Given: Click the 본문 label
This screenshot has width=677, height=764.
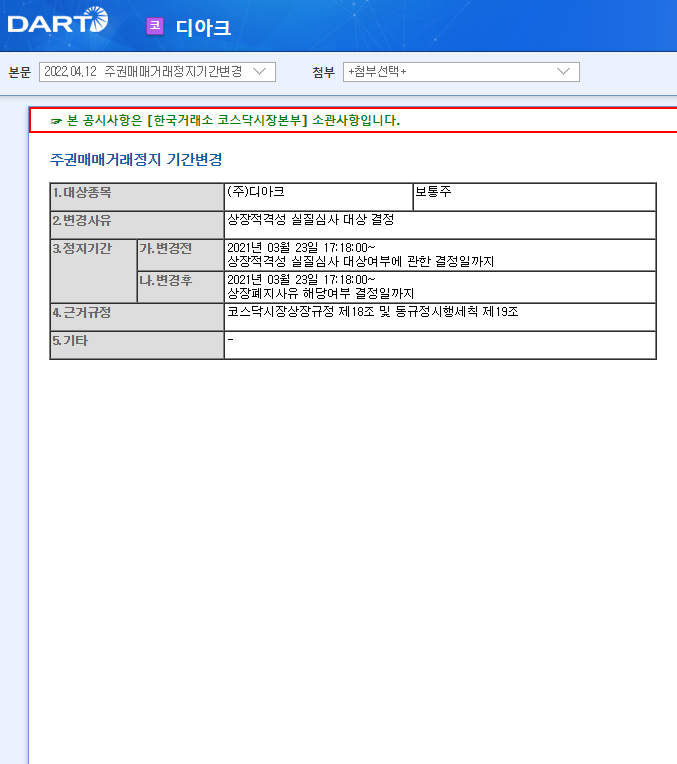Looking at the screenshot, I should point(20,72).
